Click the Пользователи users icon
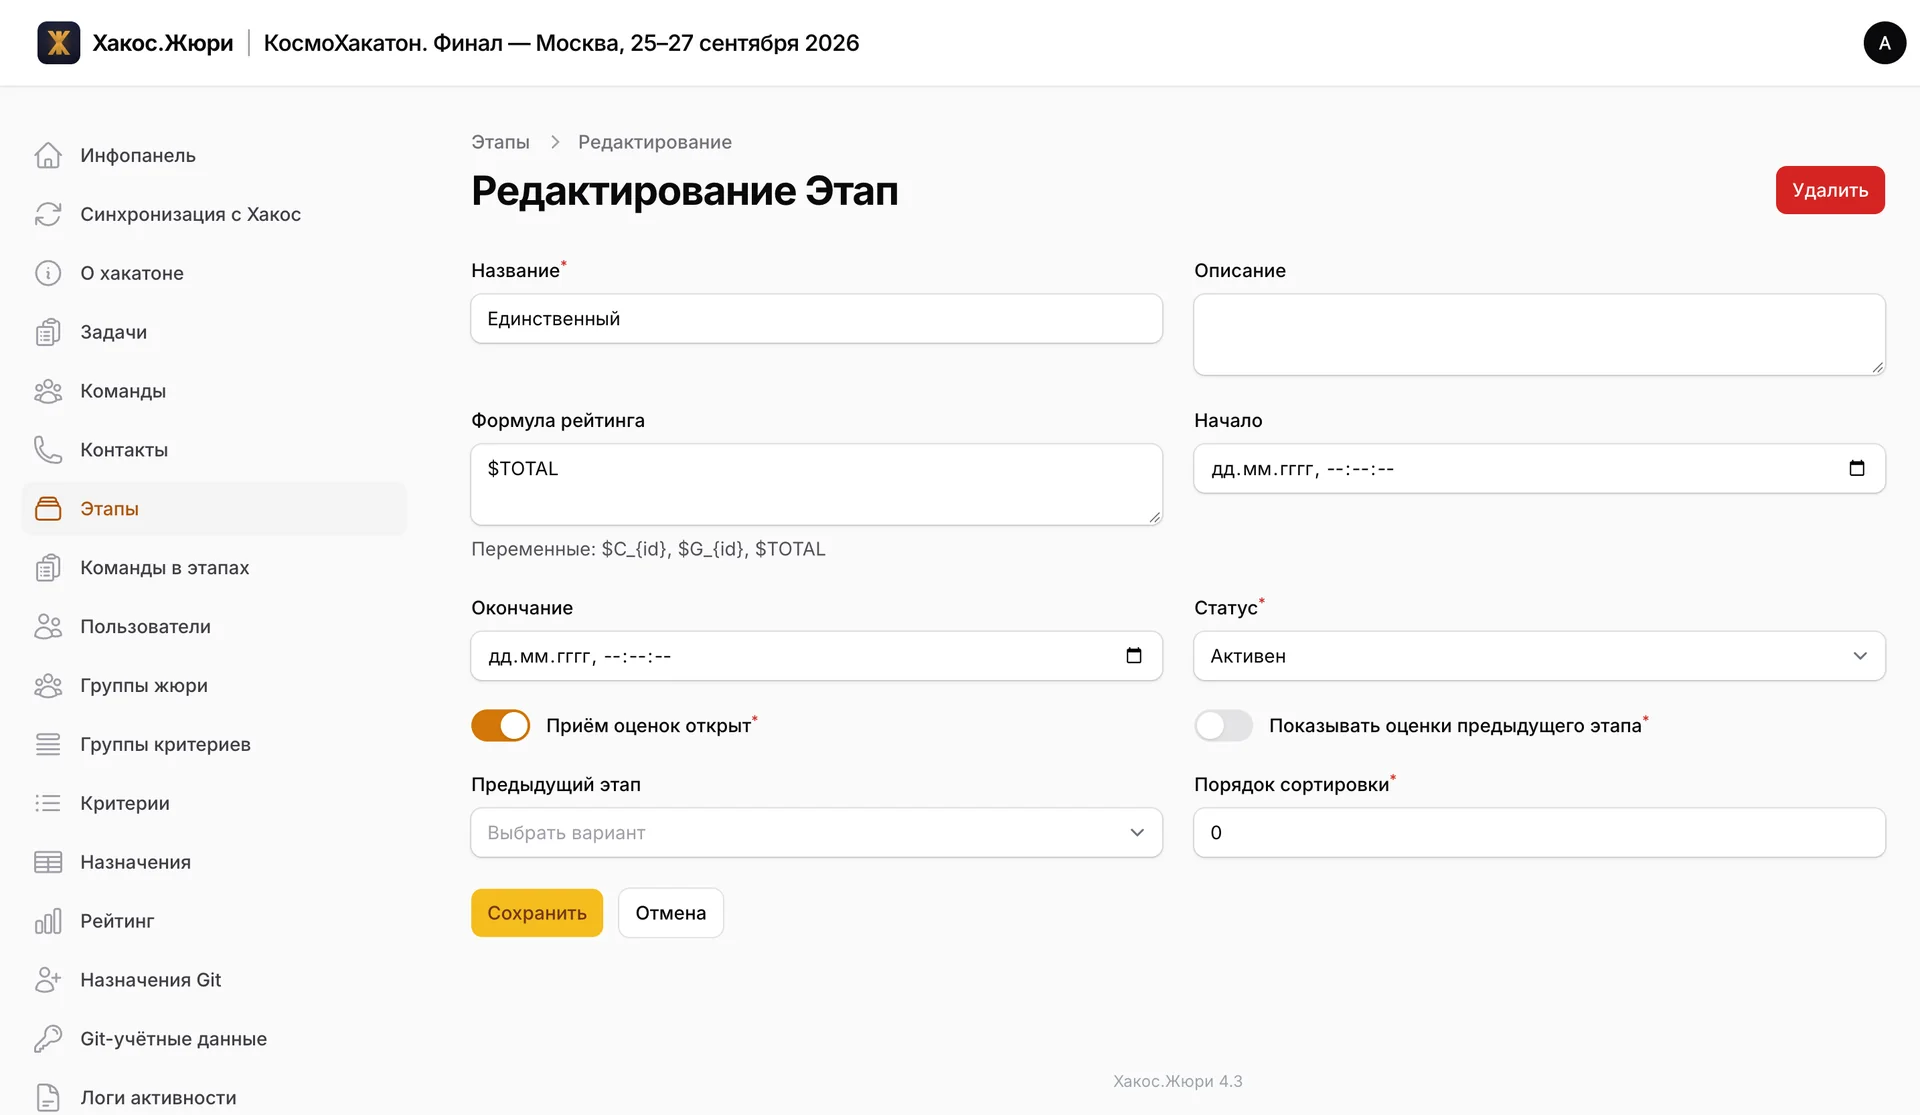The height and width of the screenshot is (1115, 1920). (x=48, y=627)
